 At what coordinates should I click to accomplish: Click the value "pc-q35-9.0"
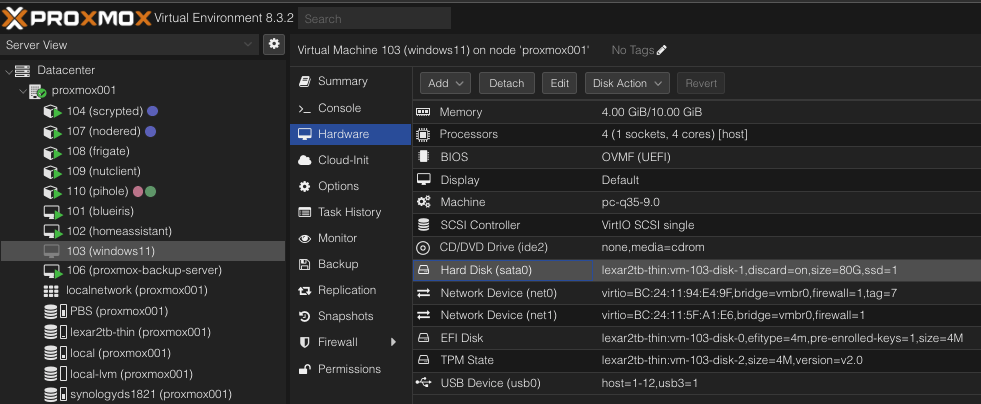point(631,202)
